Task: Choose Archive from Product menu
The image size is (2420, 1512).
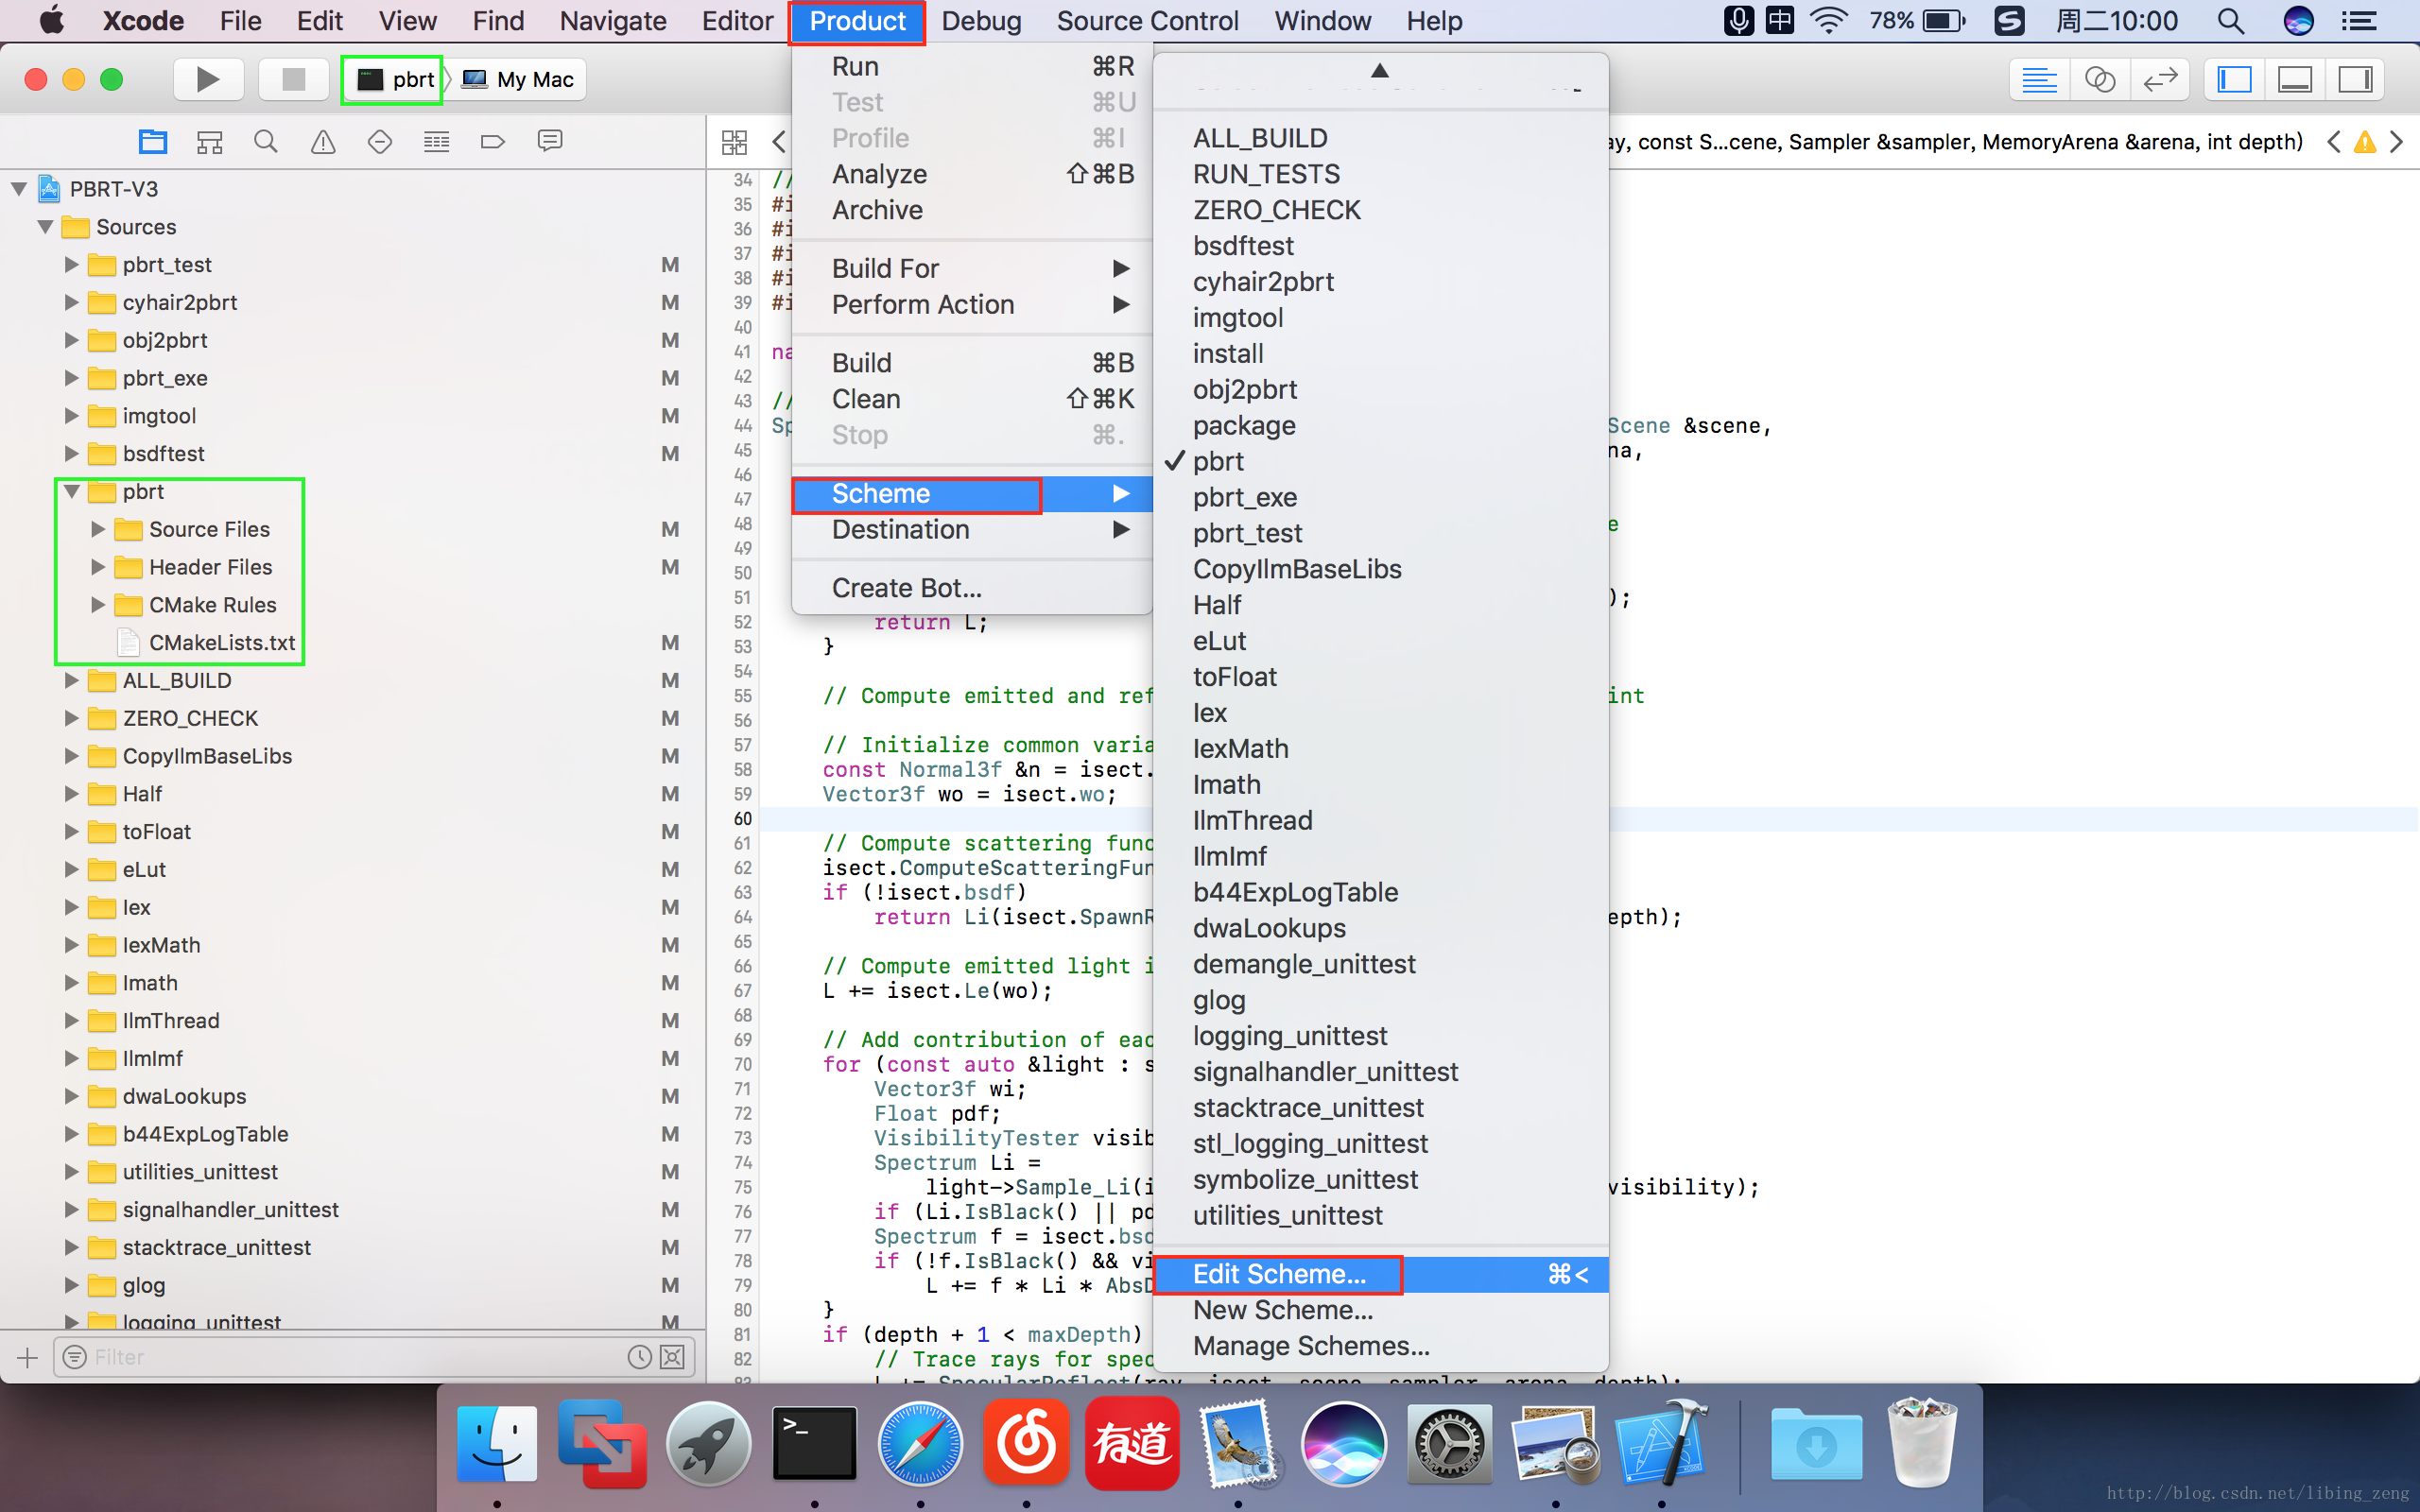Action: click(972, 210)
